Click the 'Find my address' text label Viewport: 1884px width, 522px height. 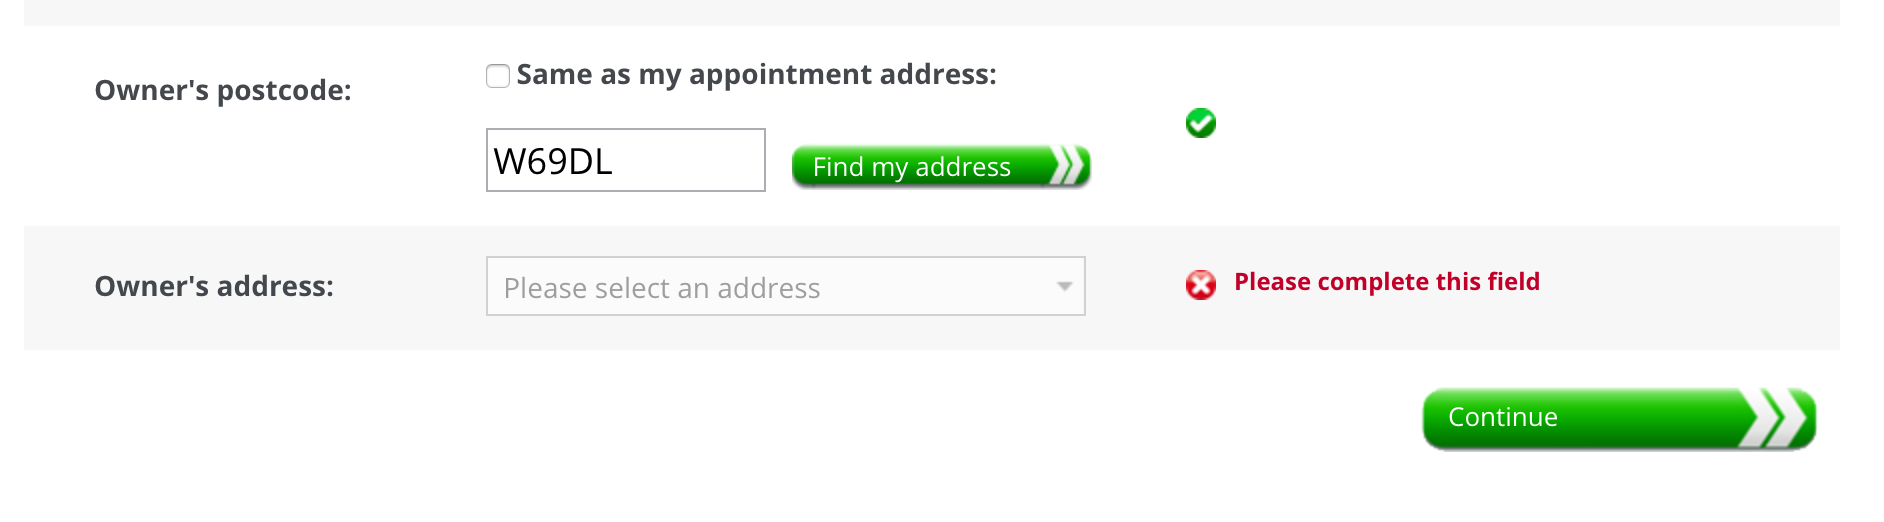coord(912,167)
